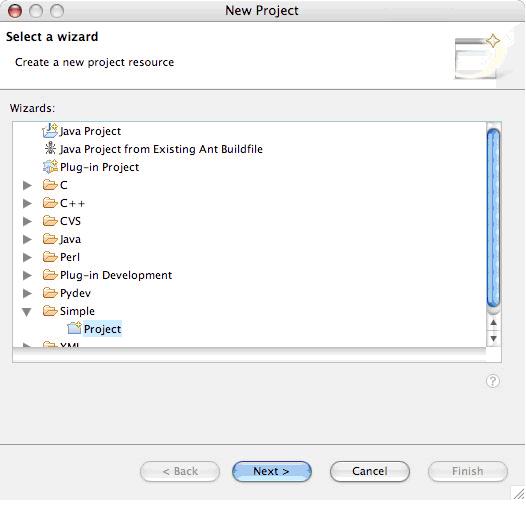Click the CVS folder icon
Viewport: 526px width, 506px height.
click(50, 221)
